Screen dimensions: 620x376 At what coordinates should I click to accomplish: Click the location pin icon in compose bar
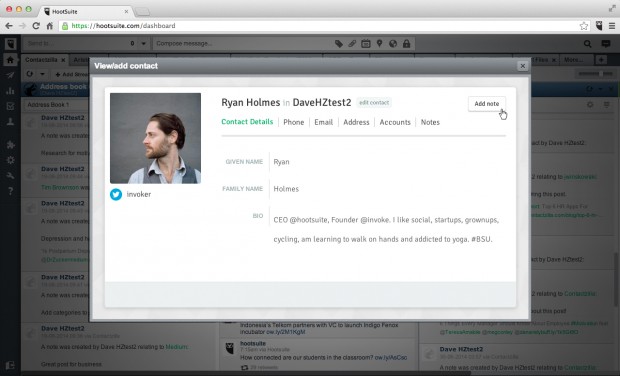pyautogui.click(x=379, y=43)
